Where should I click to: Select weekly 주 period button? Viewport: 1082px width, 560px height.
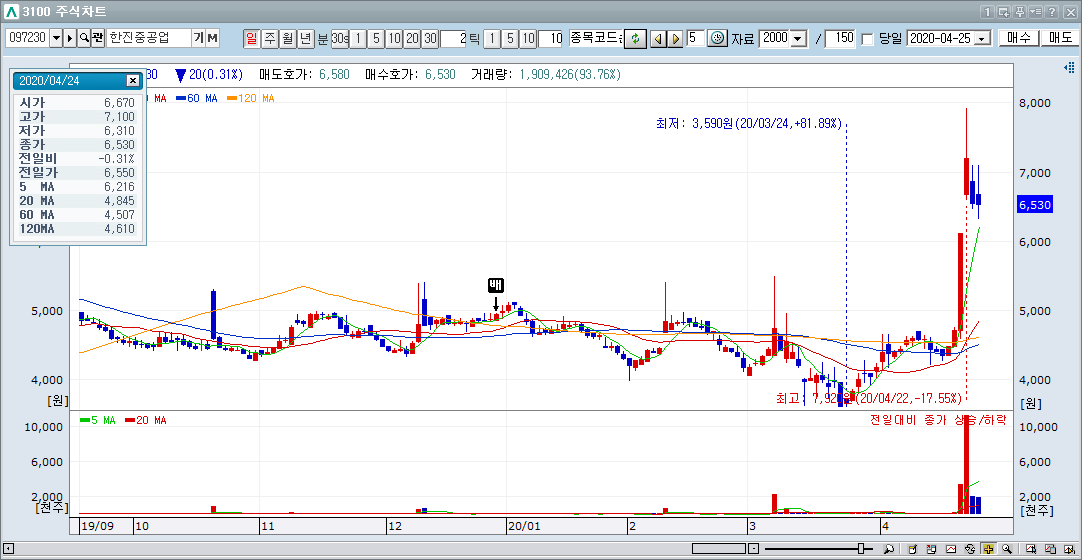[x=269, y=39]
